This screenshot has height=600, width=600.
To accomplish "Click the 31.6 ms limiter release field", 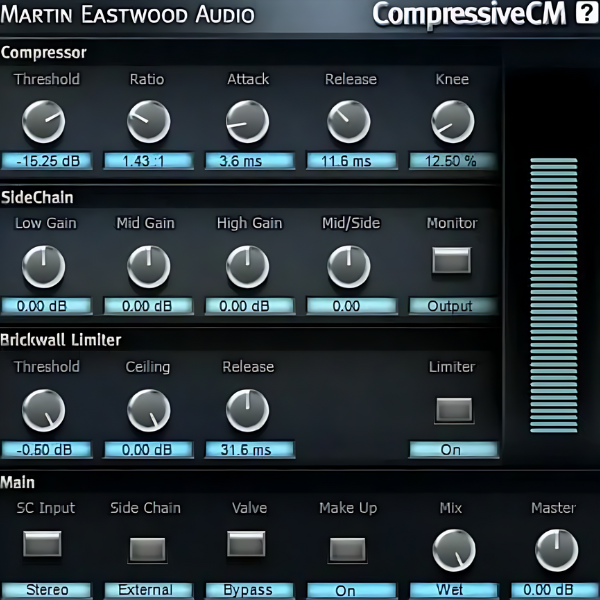I will 250,450.
